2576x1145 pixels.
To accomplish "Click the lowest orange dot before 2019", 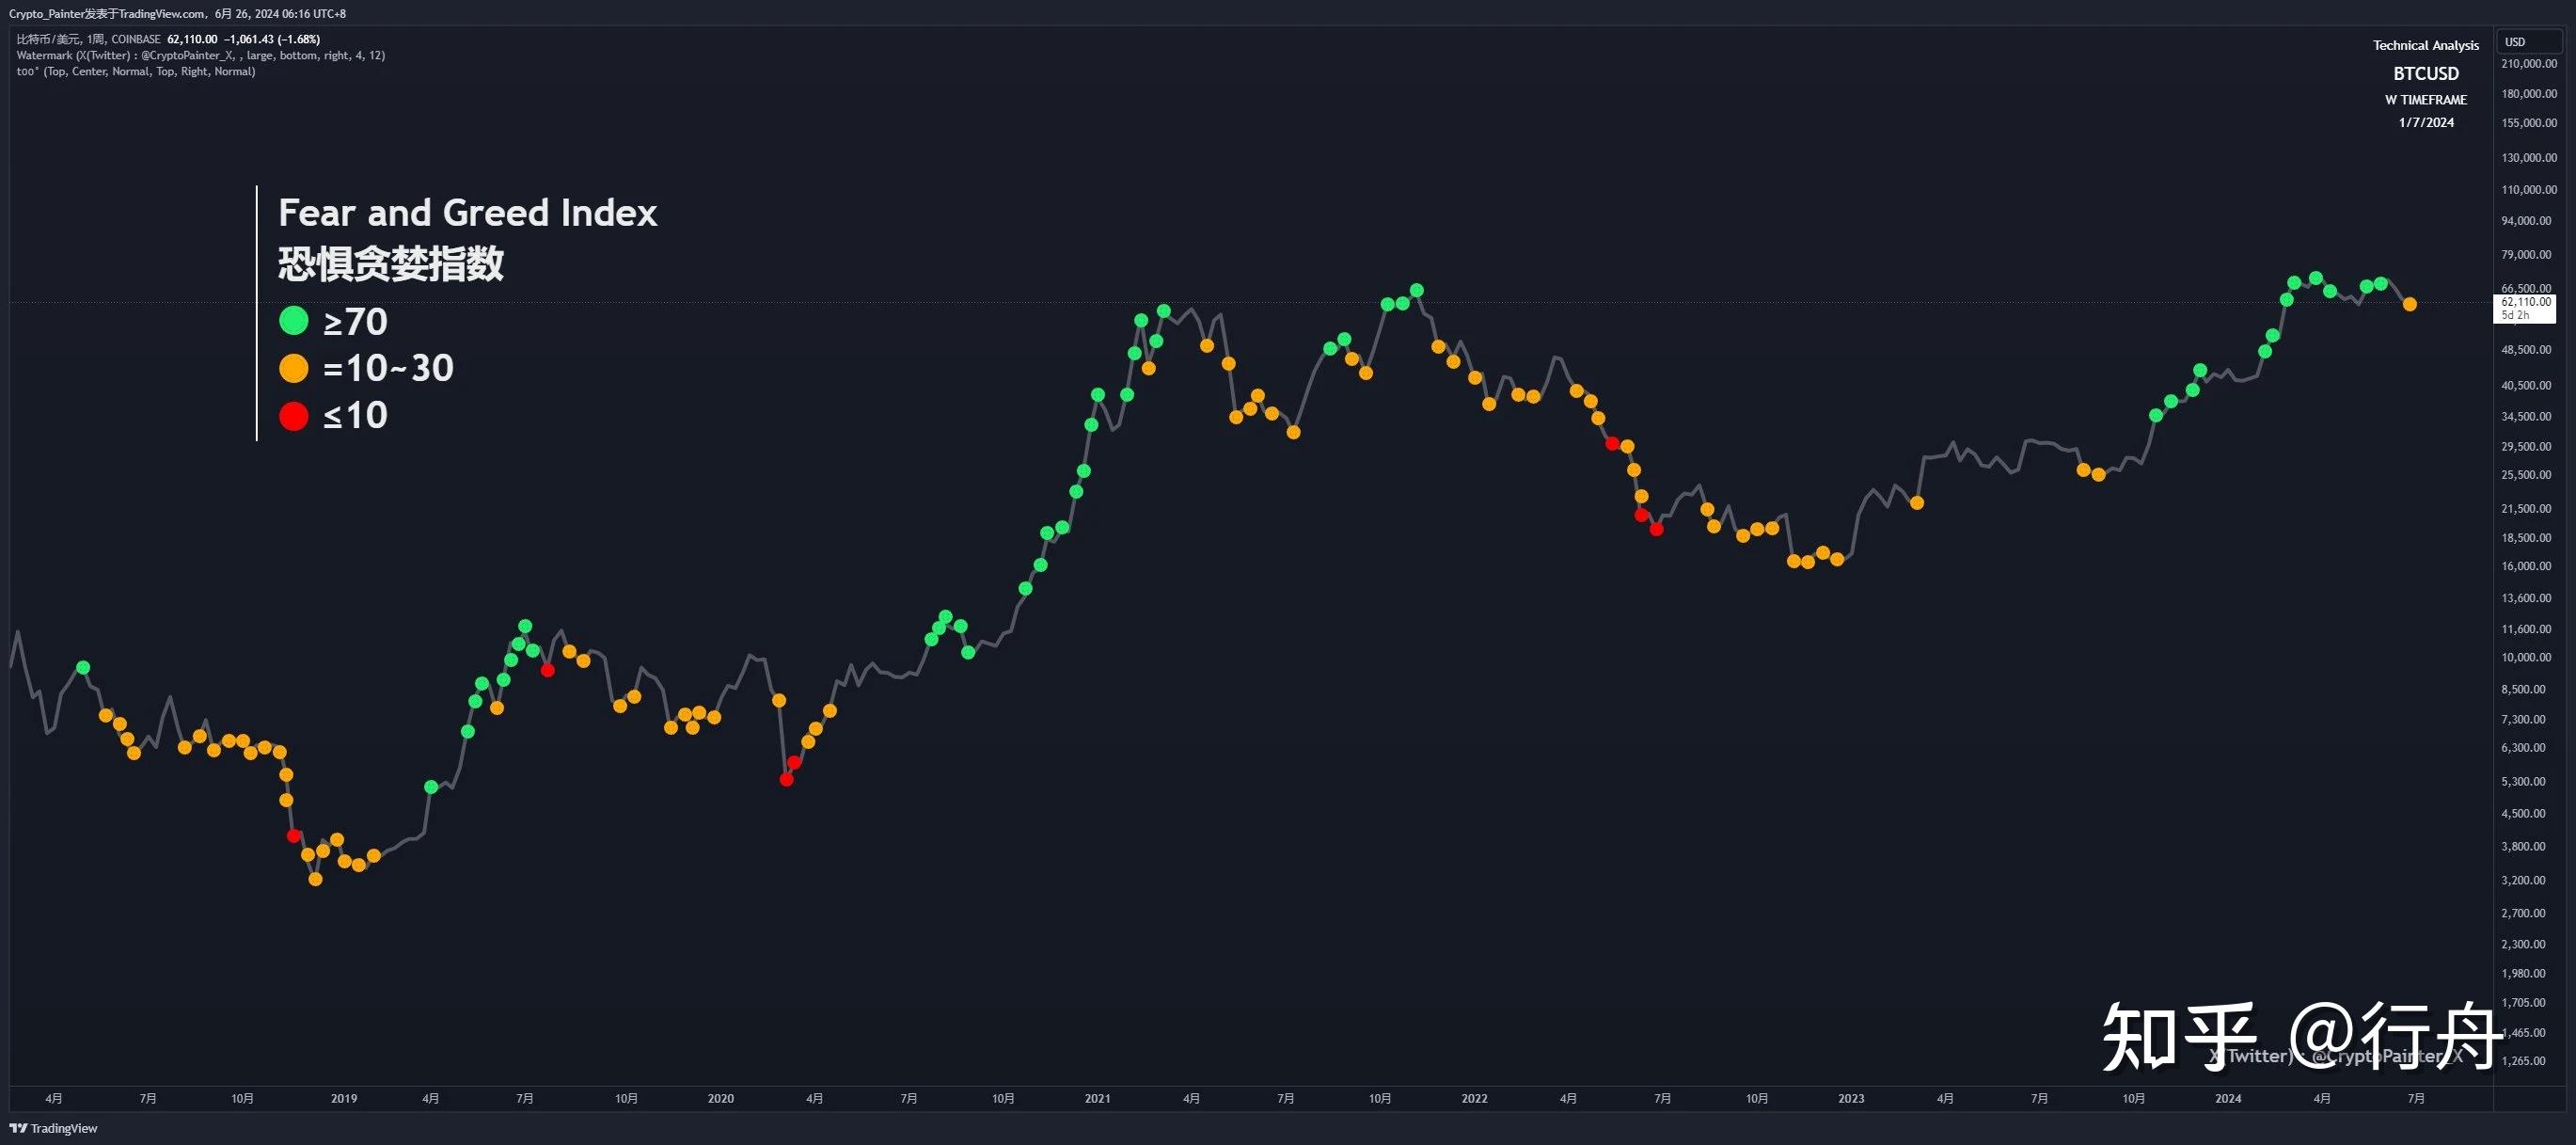I will (315, 879).
